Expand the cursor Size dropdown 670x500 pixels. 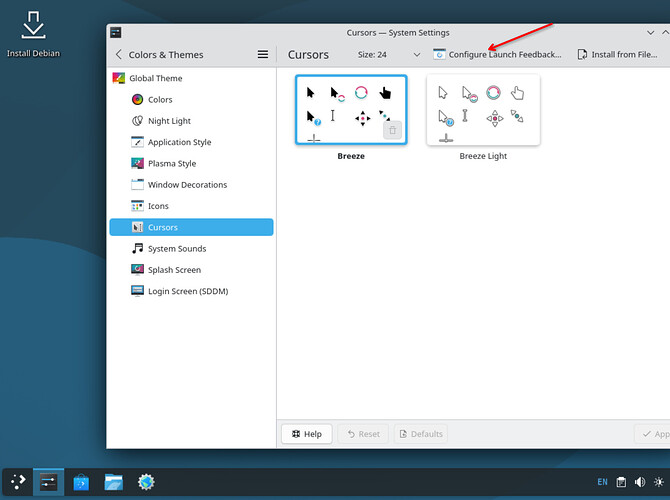(388, 55)
